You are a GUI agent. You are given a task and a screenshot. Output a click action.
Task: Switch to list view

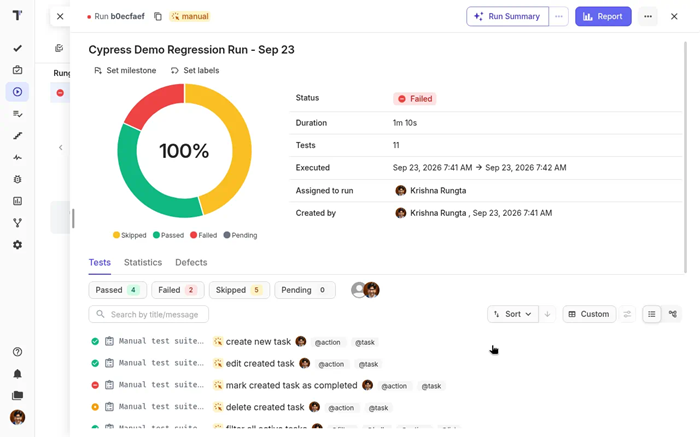pyautogui.click(x=652, y=314)
